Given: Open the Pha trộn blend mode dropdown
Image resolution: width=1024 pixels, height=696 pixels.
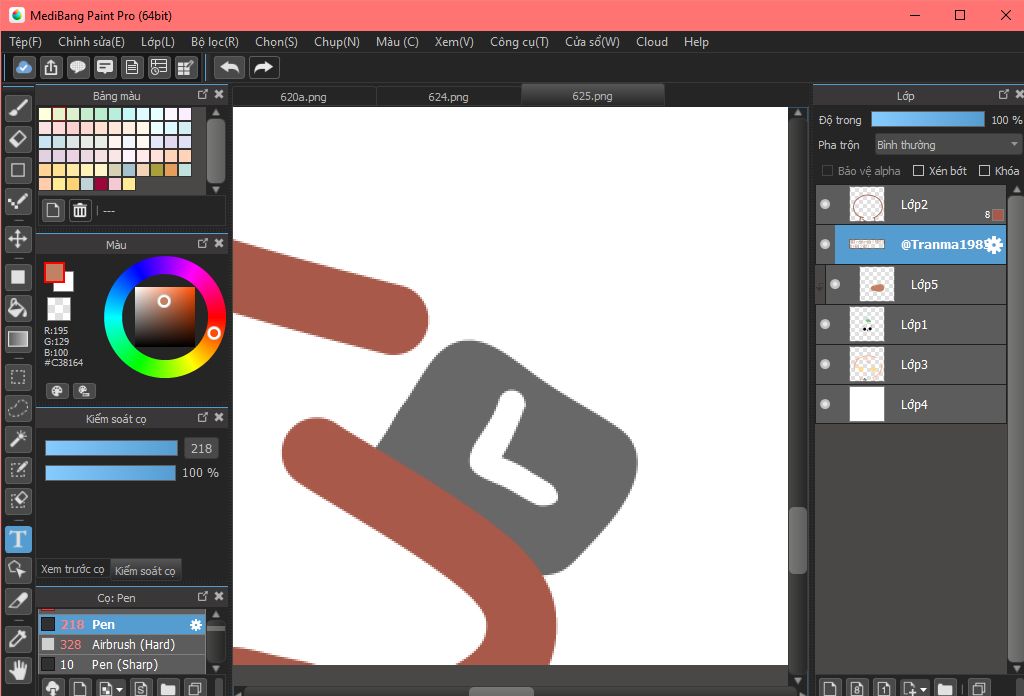Looking at the screenshot, I should point(947,144).
